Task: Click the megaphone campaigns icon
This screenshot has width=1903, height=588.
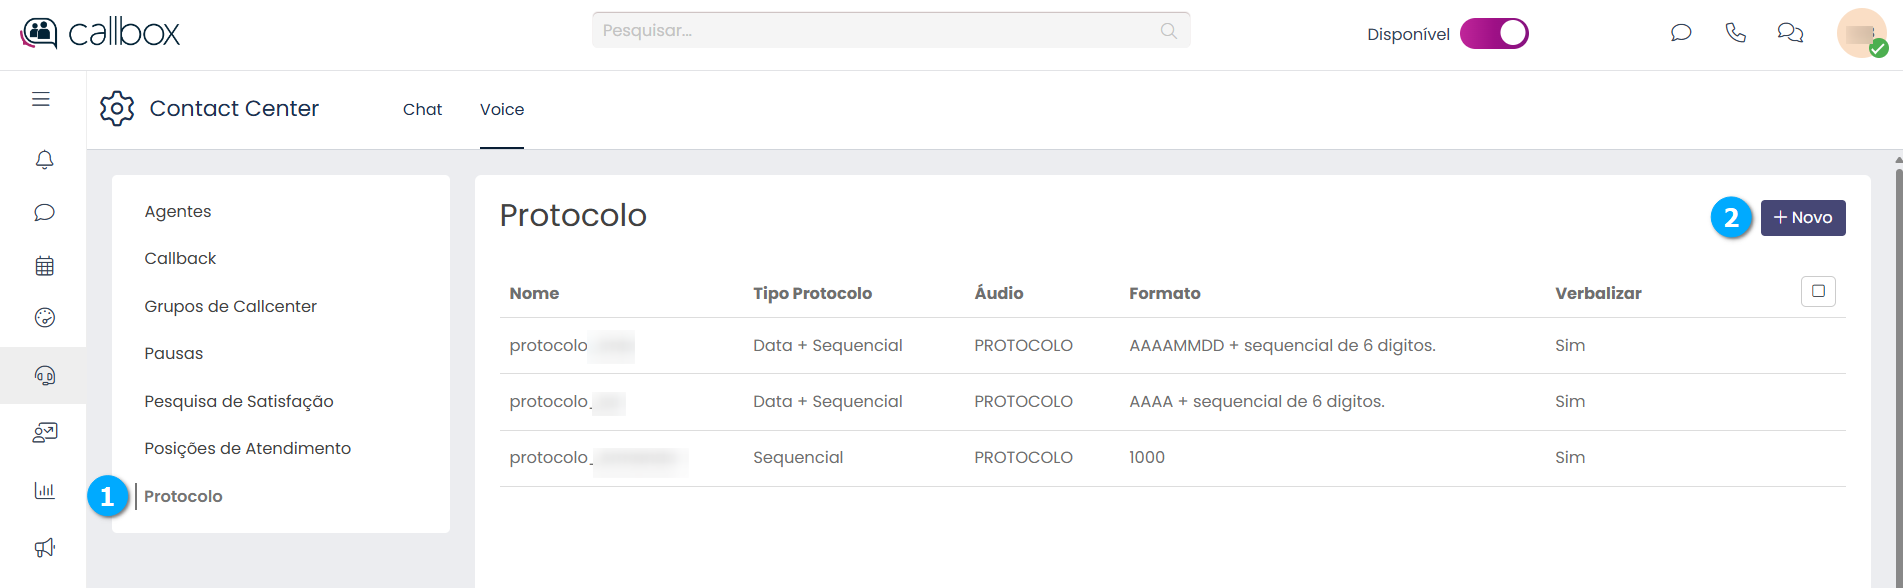Action: pos(44,547)
